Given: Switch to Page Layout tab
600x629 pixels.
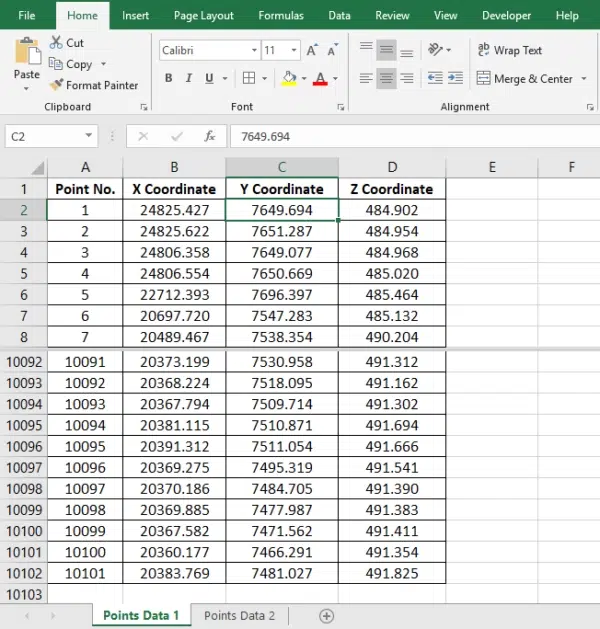Looking at the screenshot, I should coord(203,15).
